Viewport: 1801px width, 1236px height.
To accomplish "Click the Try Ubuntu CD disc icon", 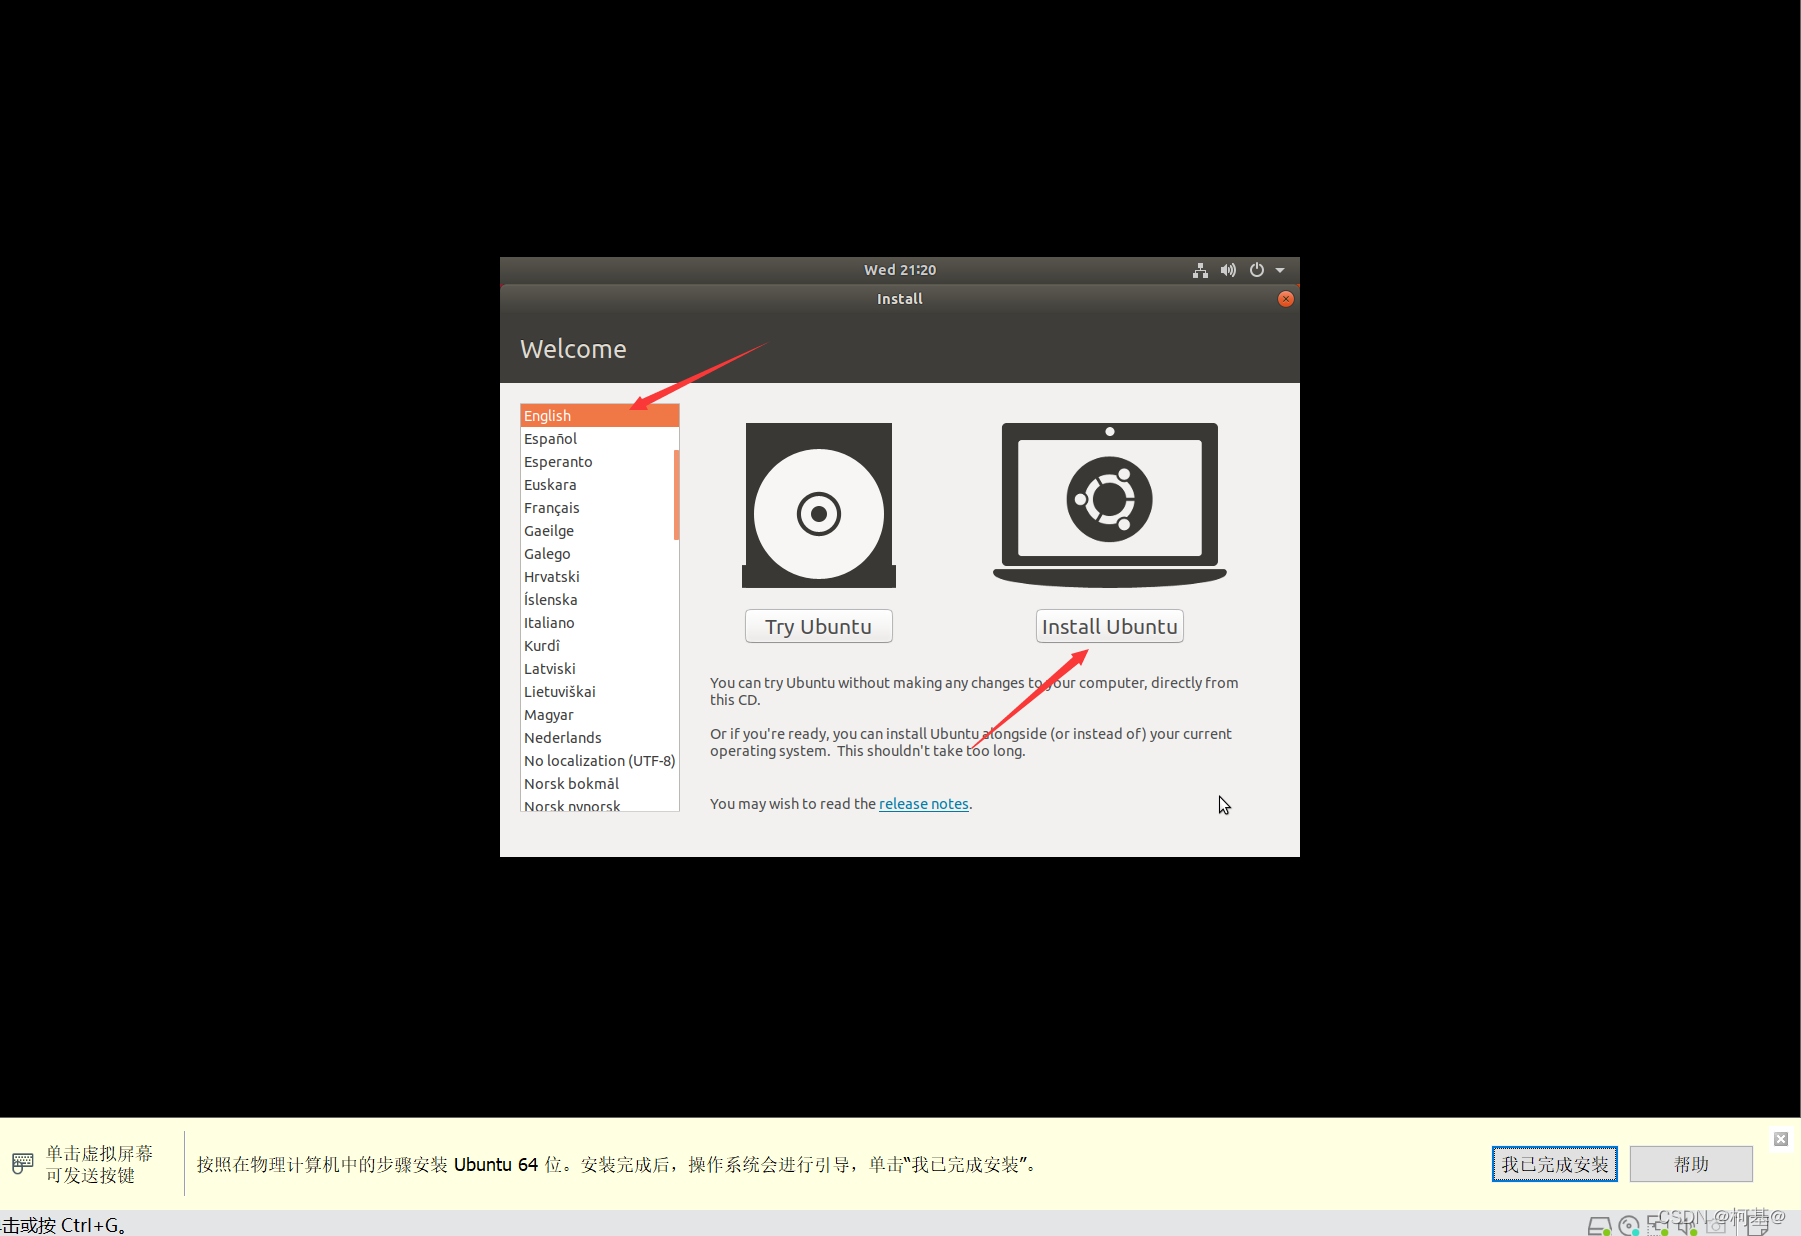I will 819,505.
